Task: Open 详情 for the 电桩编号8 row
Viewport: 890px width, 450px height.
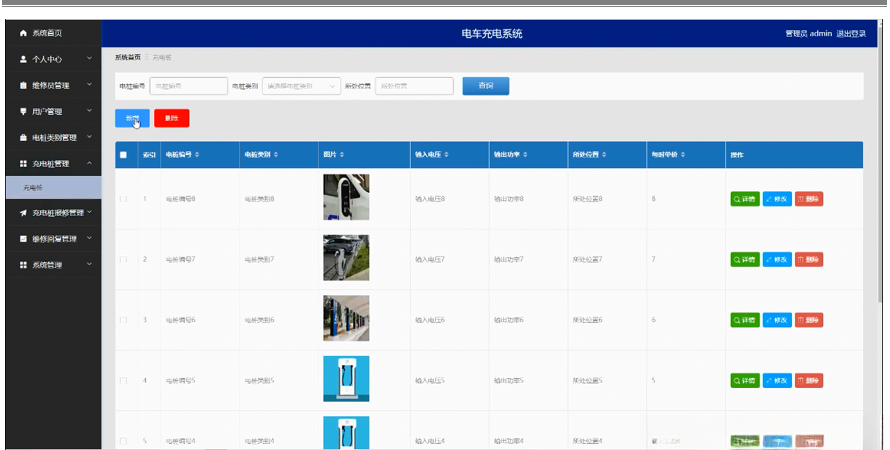Action: (x=745, y=199)
